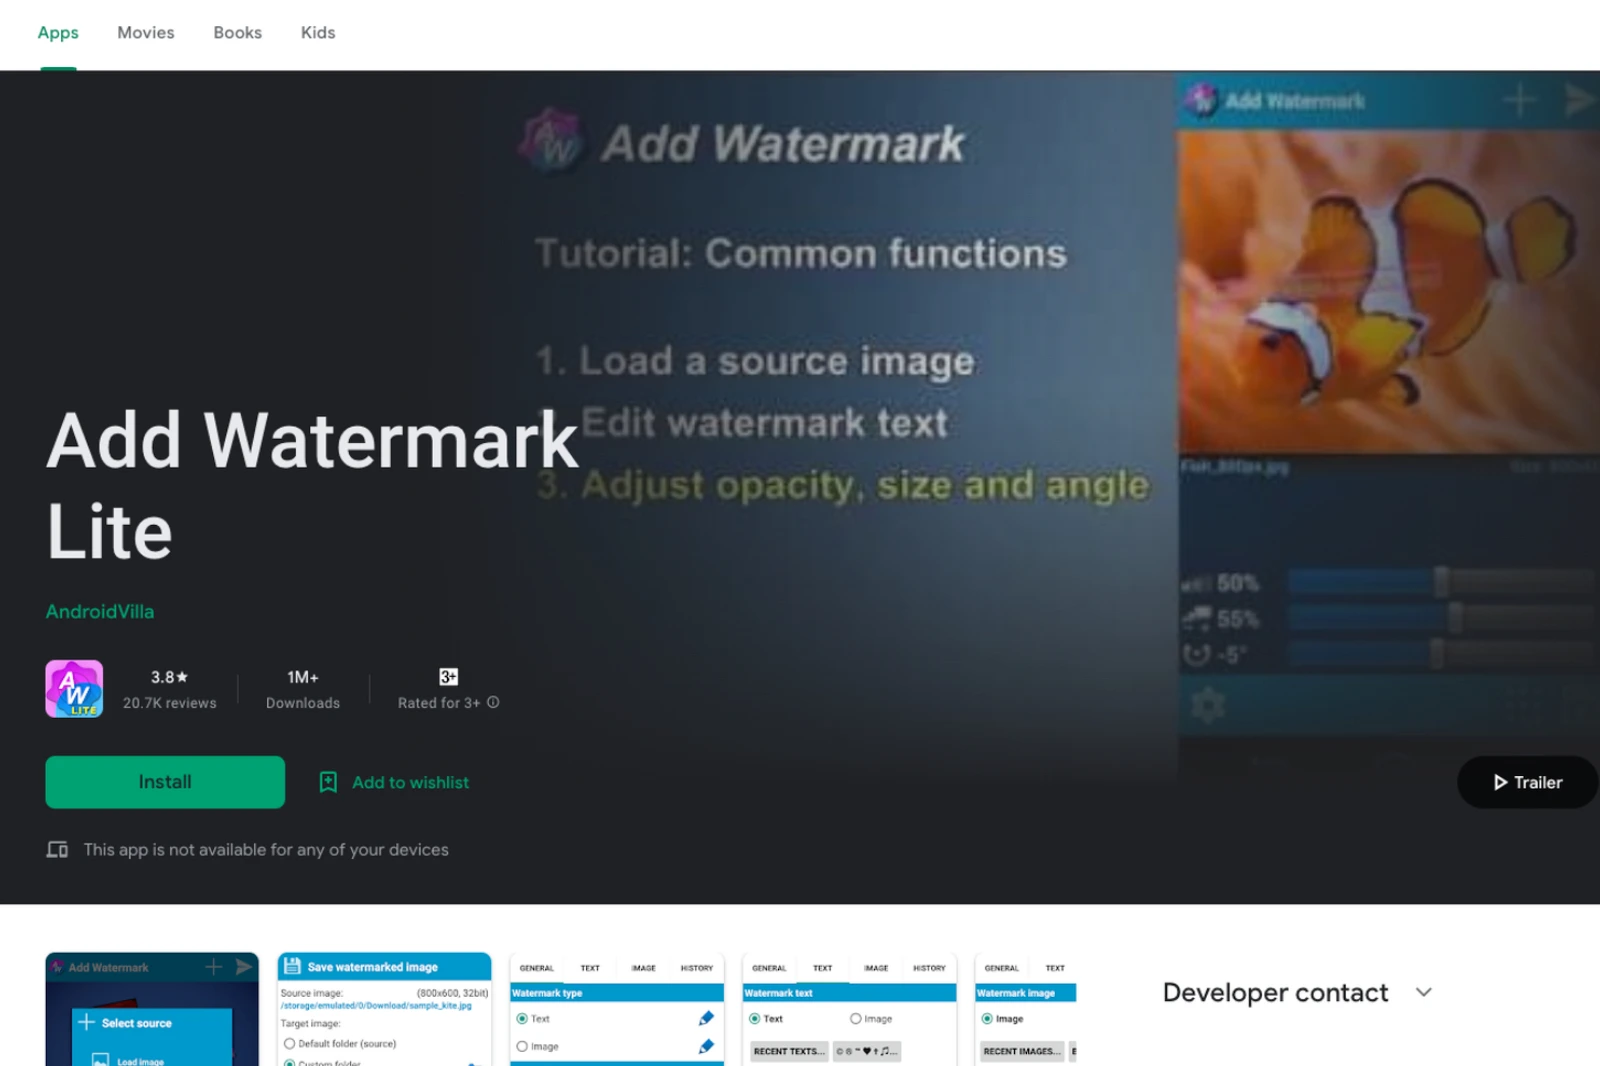Open the HISTORY tab in the settings screenshot

pos(697,967)
